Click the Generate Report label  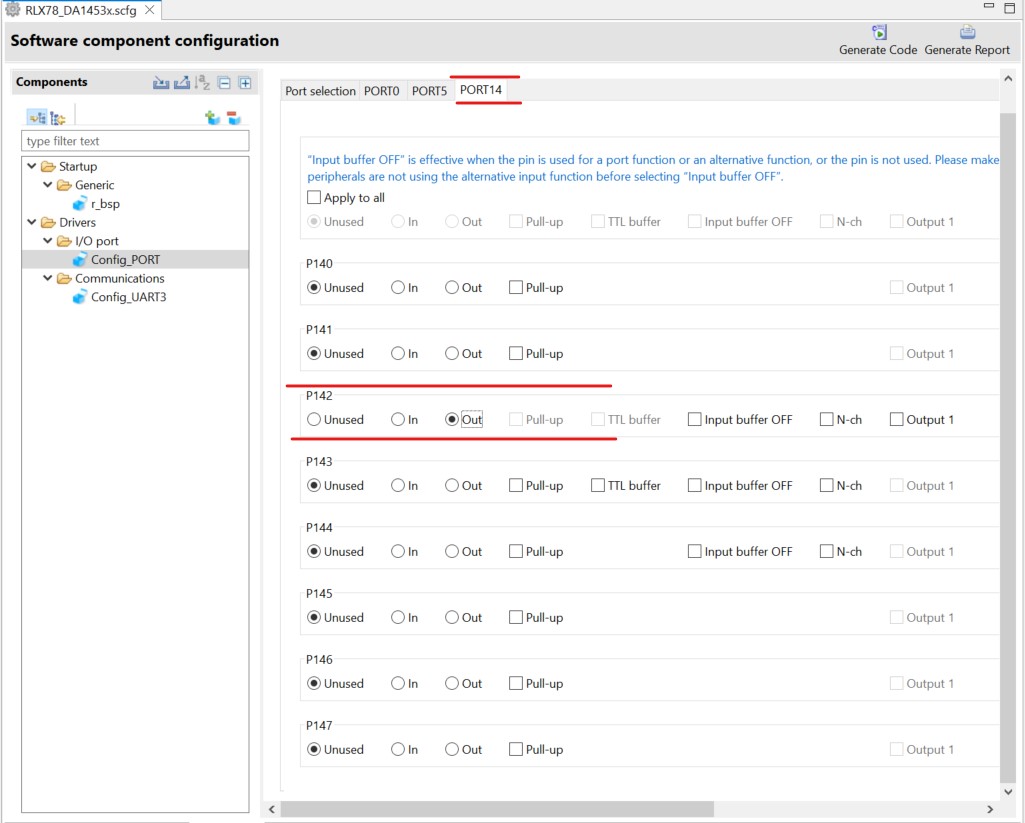pyautogui.click(x=967, y=50)
